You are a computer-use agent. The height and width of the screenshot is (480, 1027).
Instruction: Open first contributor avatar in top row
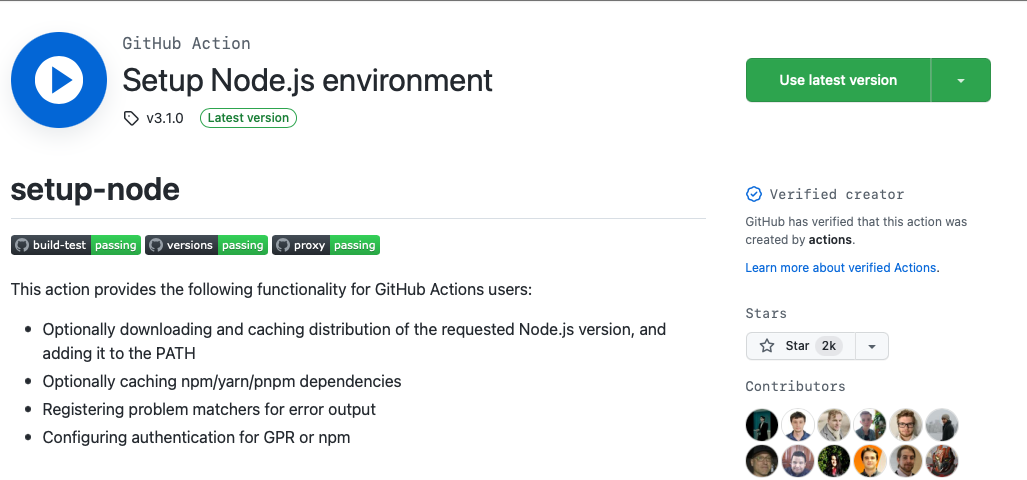point(762,424)
